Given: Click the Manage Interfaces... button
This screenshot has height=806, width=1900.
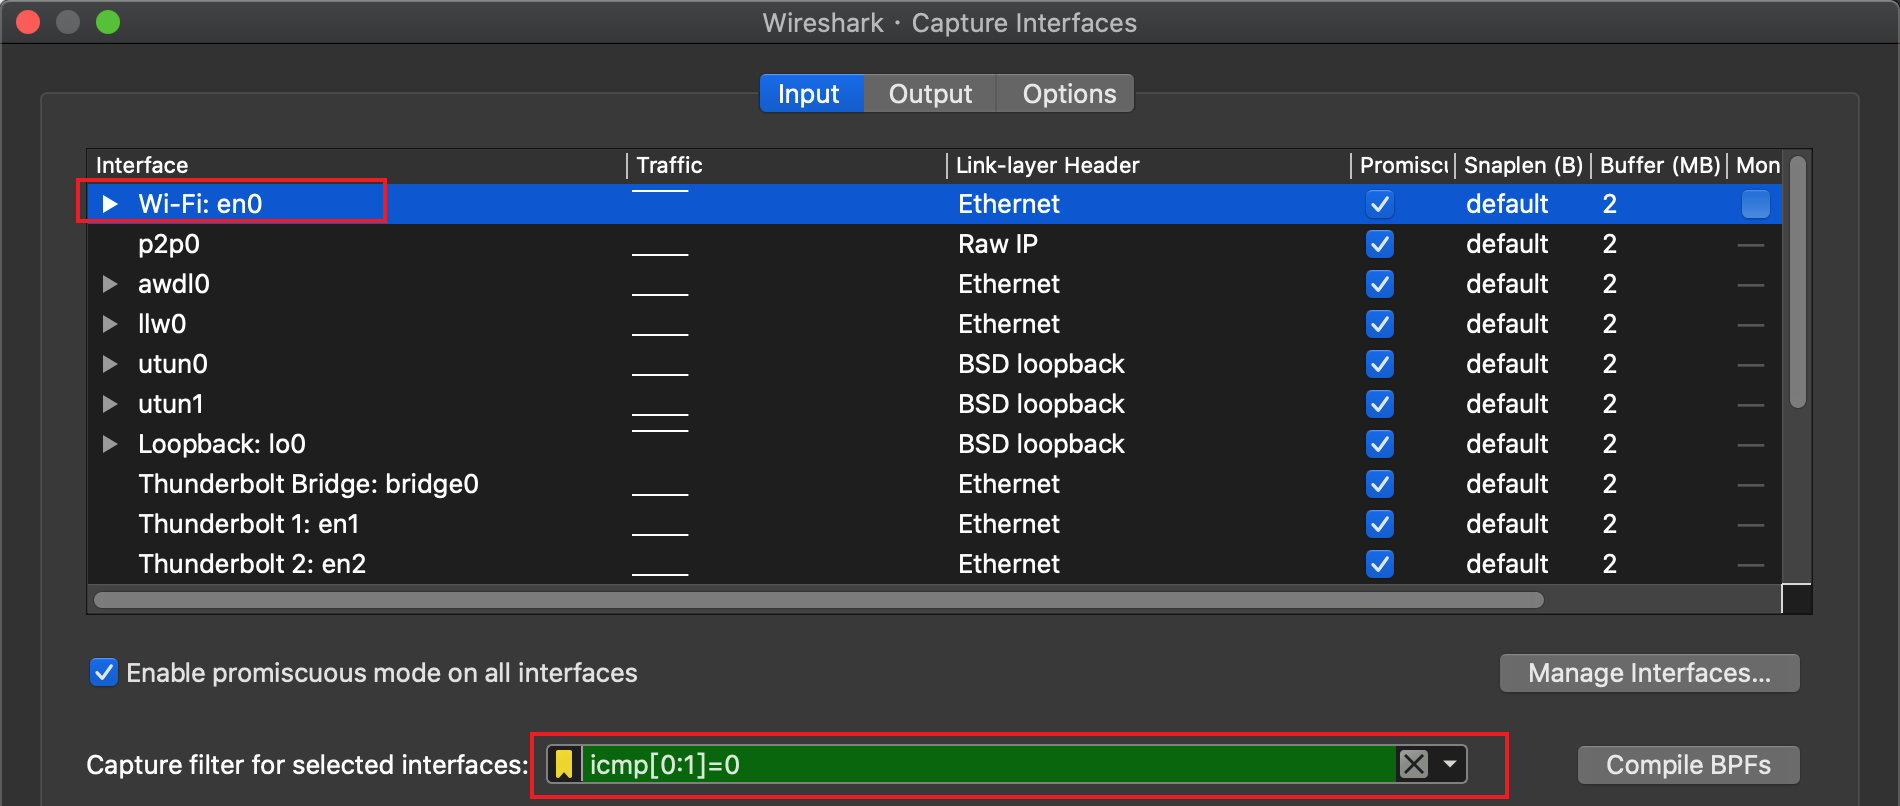Looking at the screenshot, I should point(1649,673).
